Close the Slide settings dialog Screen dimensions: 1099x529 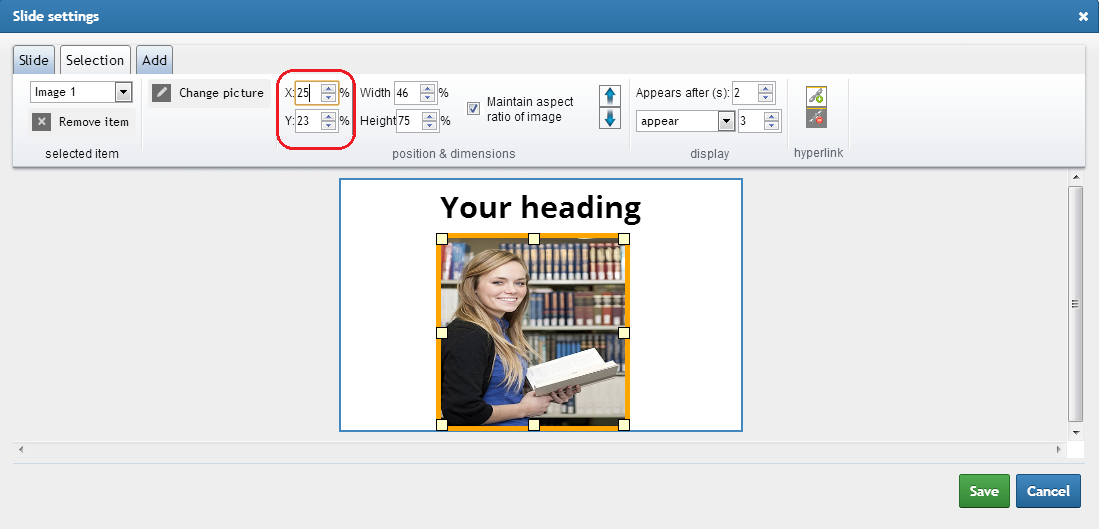pos(1084,16)
